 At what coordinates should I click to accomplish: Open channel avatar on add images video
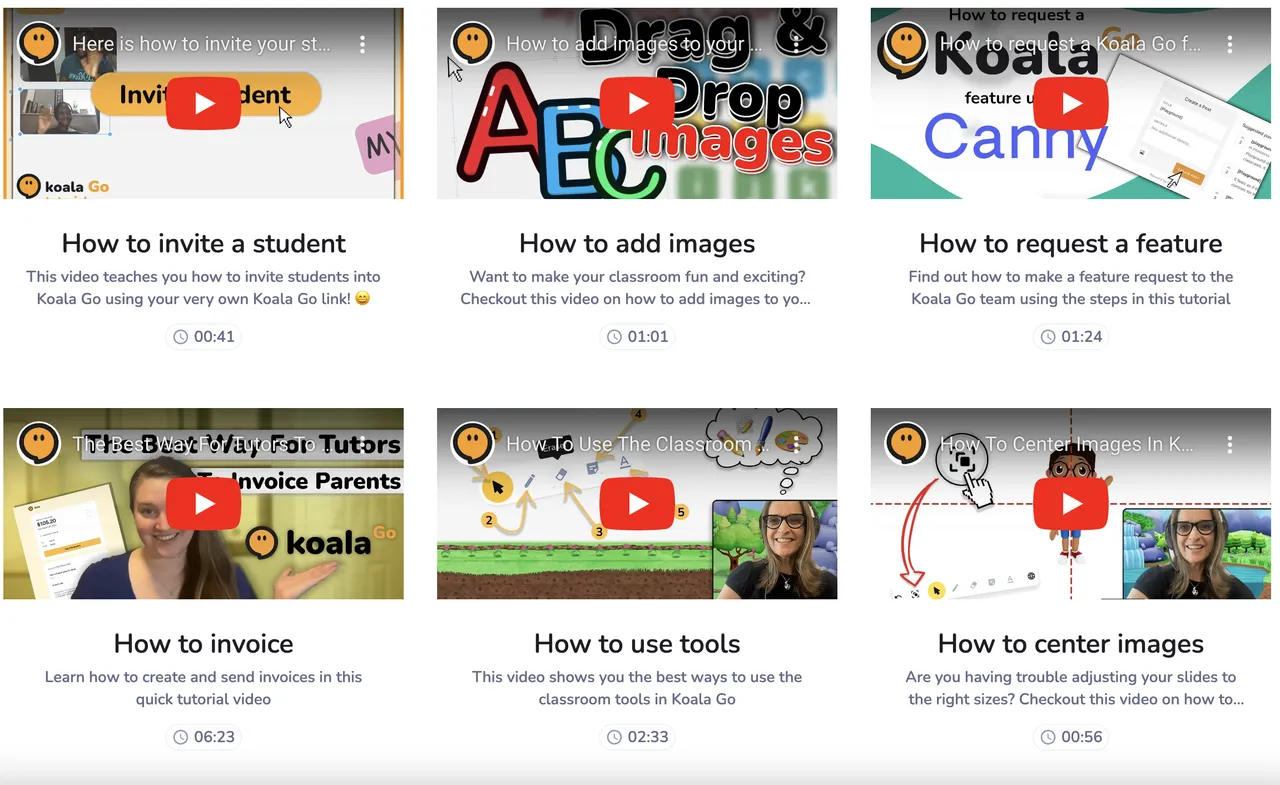pyautogui.click(x=472, y=44)
